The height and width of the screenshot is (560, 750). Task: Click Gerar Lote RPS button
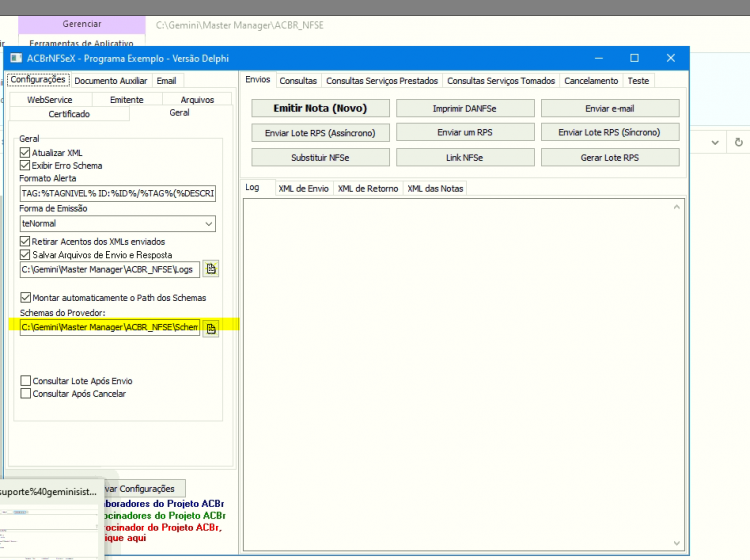pyautogui.click(x=610, y=157)
